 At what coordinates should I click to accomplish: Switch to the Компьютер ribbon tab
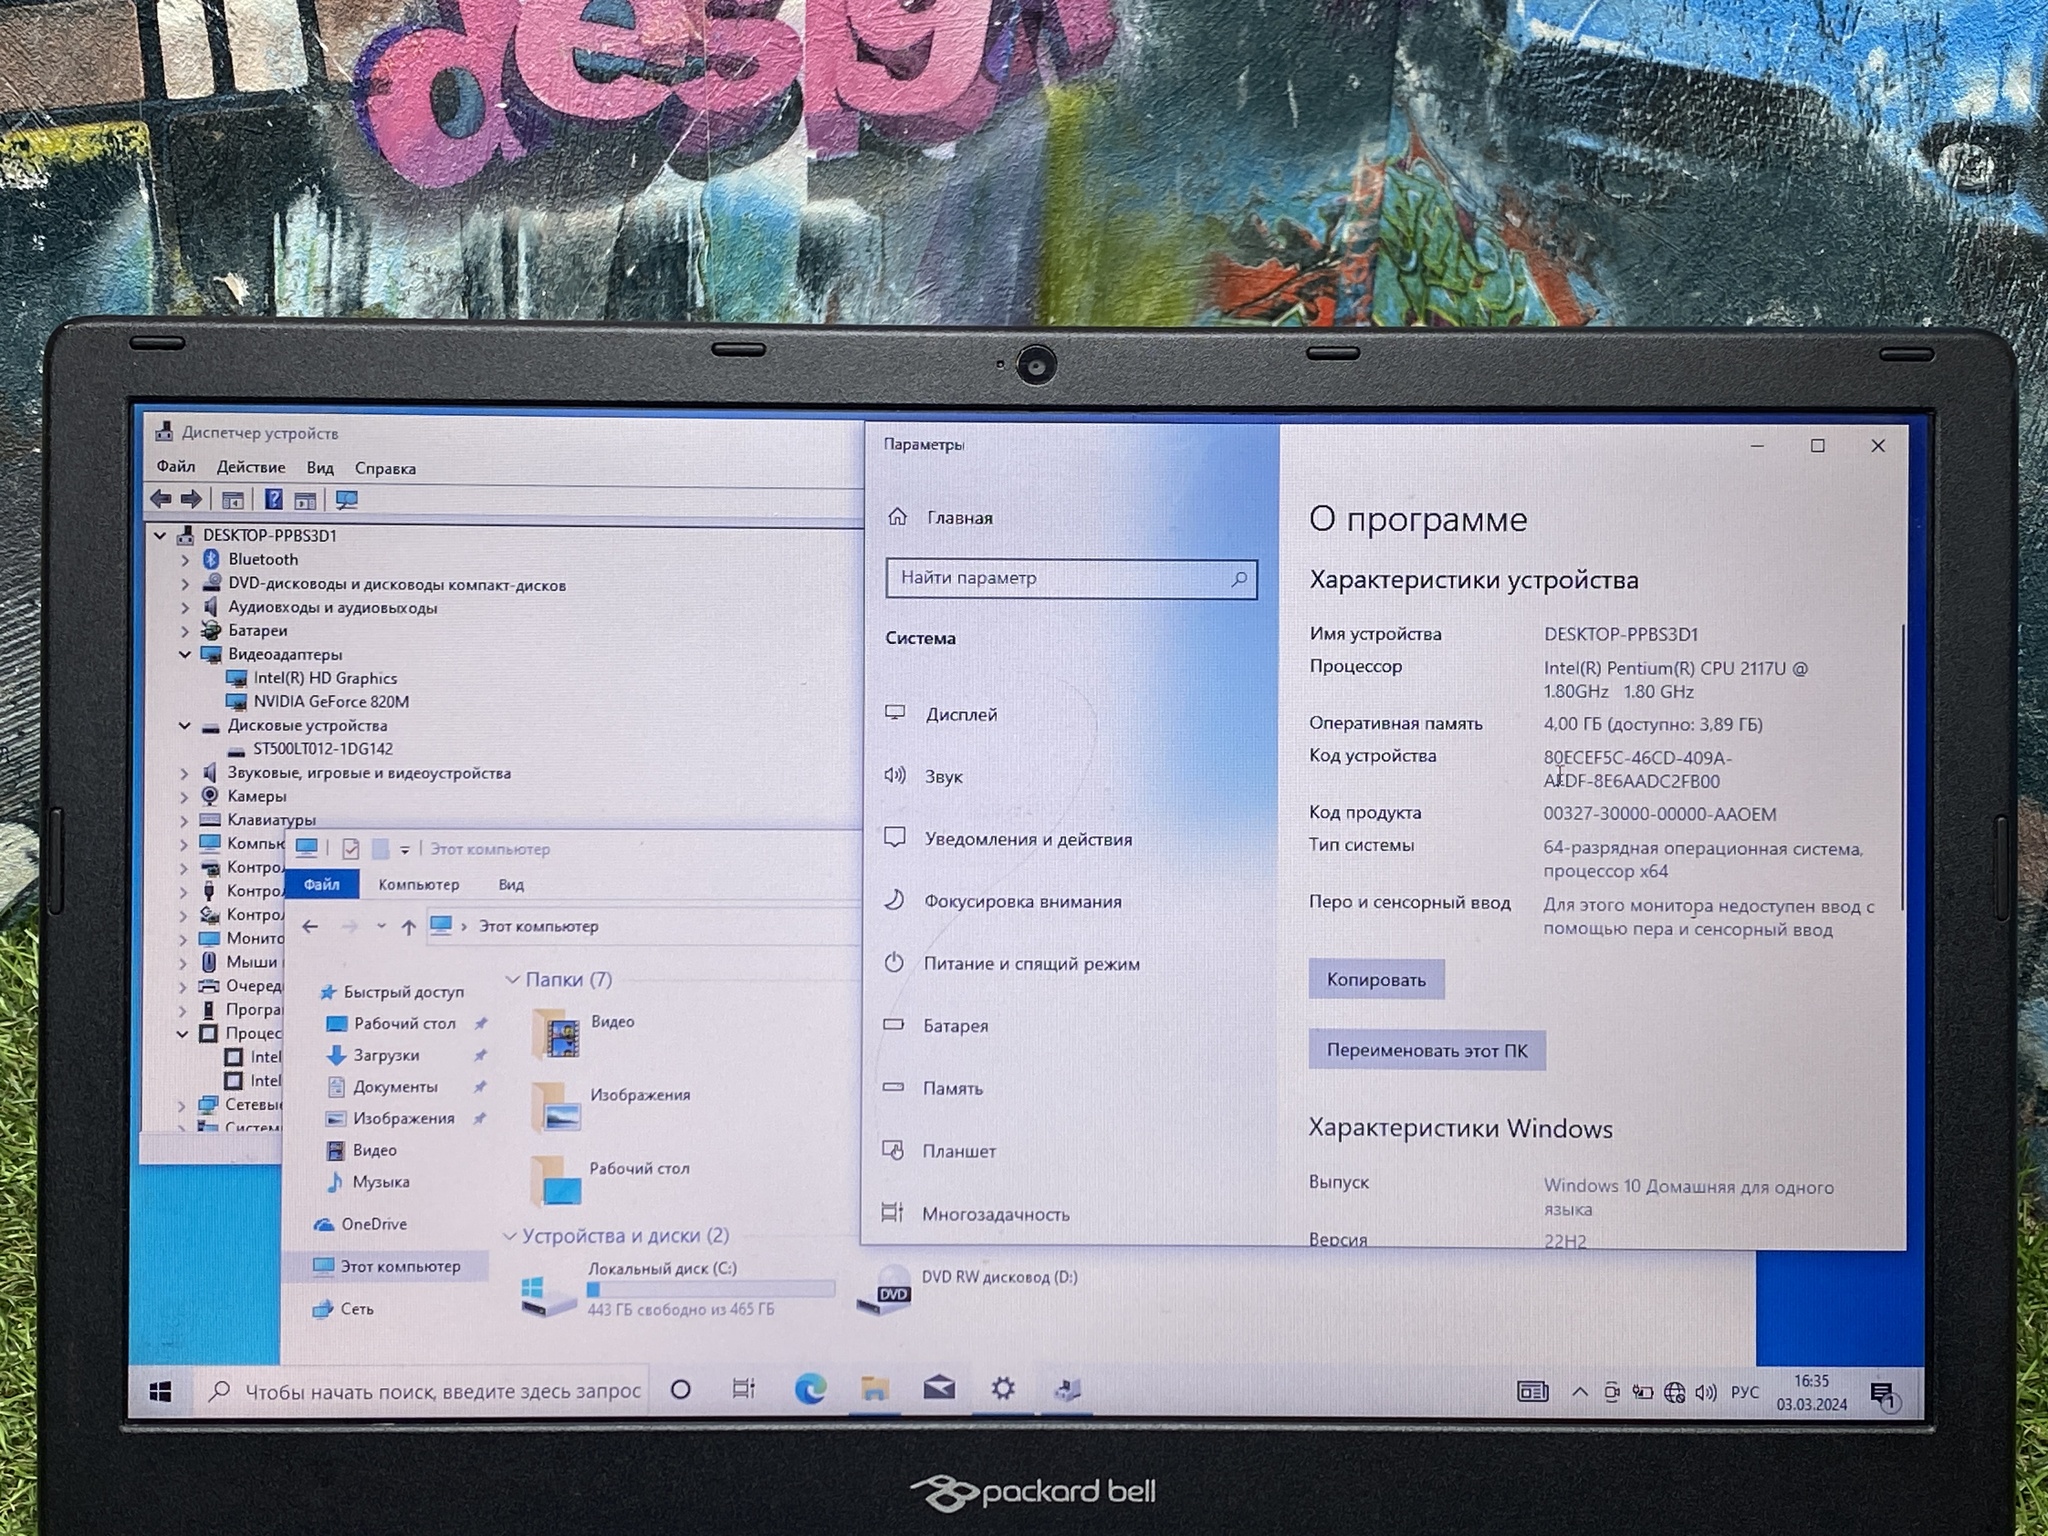[418, 885]
